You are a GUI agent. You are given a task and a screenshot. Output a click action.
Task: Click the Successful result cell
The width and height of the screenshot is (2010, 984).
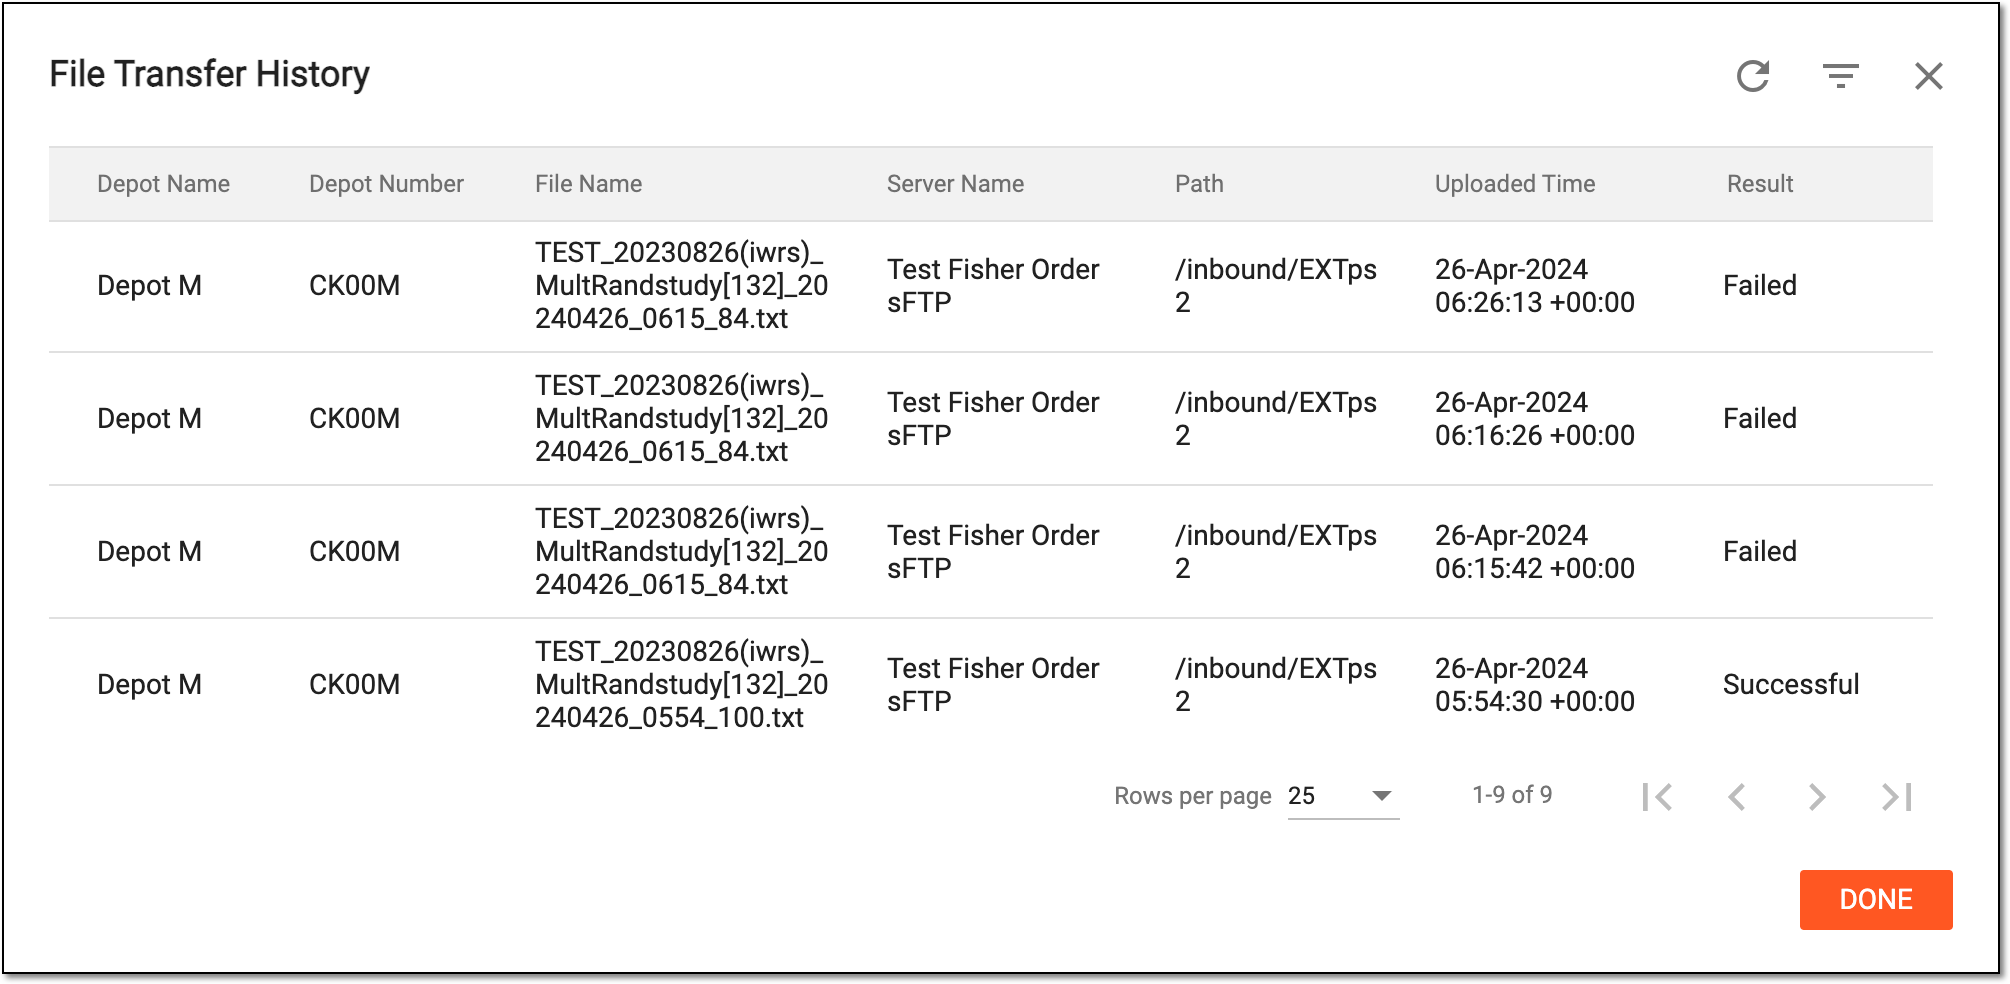1791,685
